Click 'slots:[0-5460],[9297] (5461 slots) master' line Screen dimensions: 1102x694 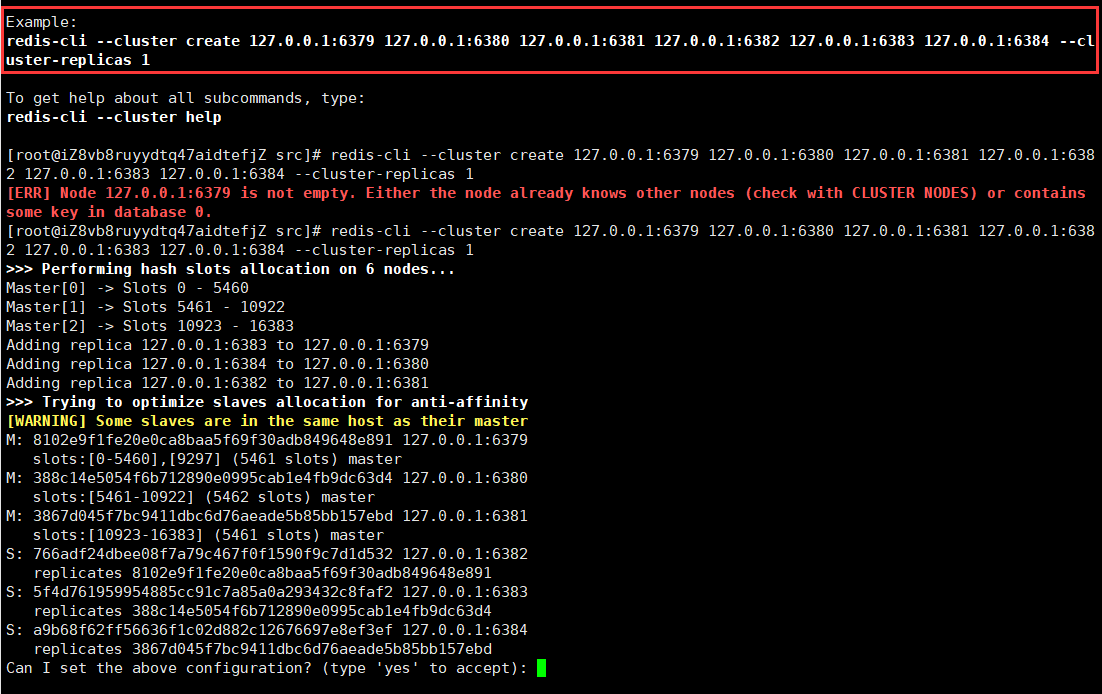coord(217,458)
